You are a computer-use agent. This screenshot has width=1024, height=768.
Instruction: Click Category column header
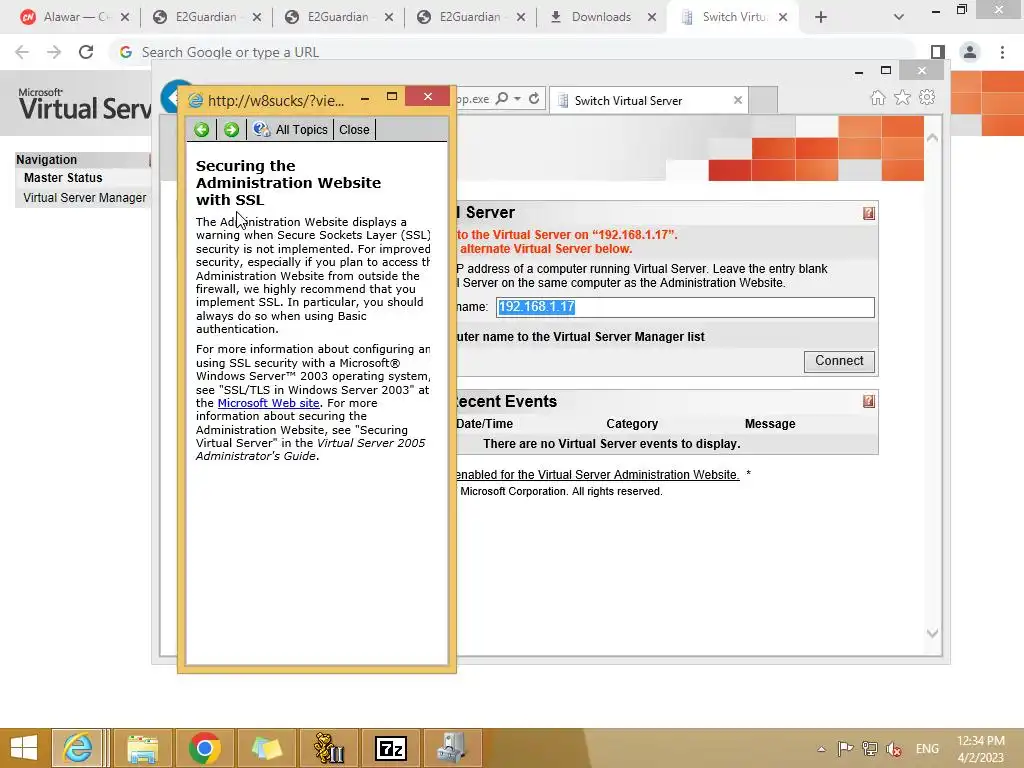tap(632, 424)
